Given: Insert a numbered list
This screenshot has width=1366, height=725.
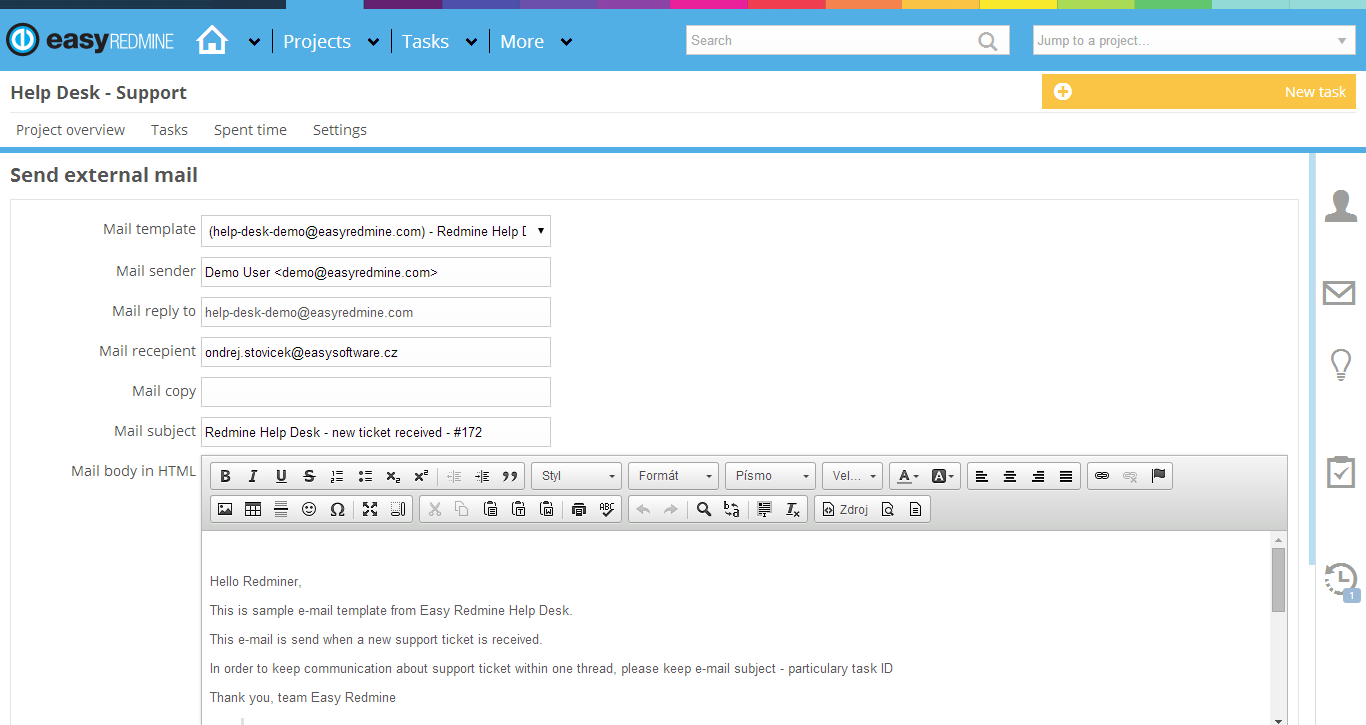Looking at the screenshot, I should pos(337,476).
